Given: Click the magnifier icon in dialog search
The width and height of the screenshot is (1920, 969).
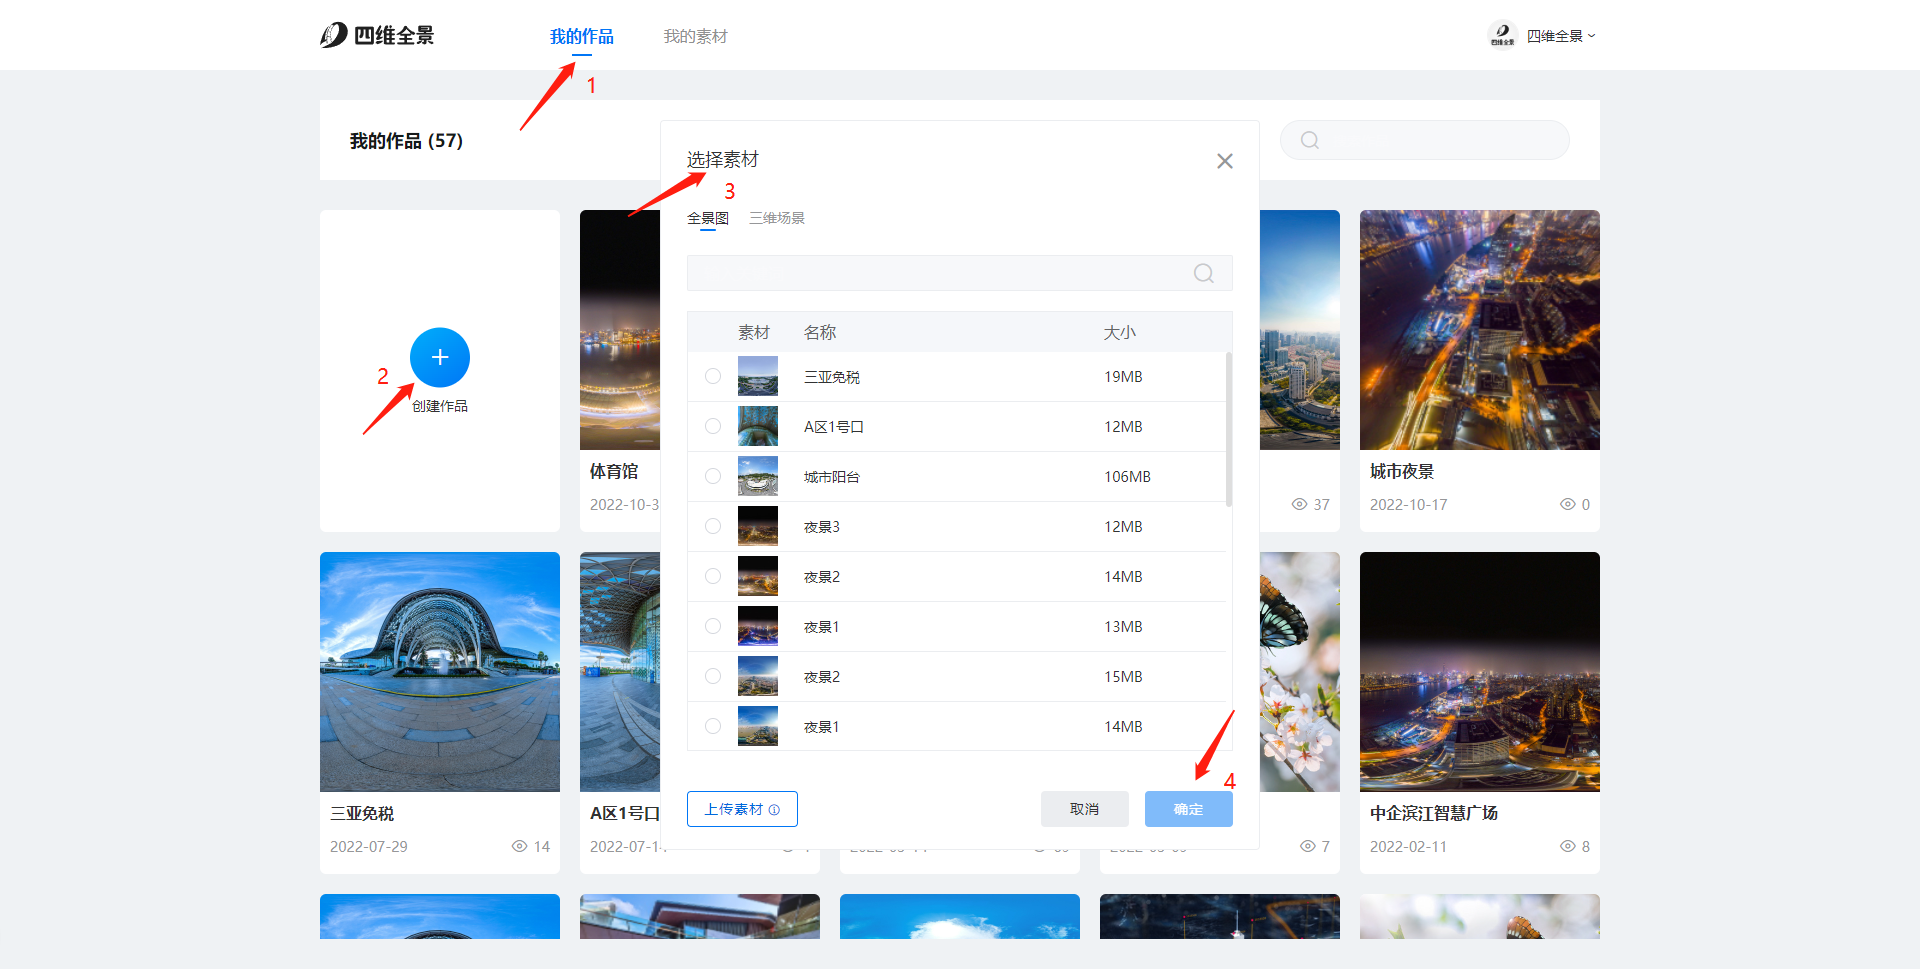Looking at the screenshot, I should (x=1203, y=273).
